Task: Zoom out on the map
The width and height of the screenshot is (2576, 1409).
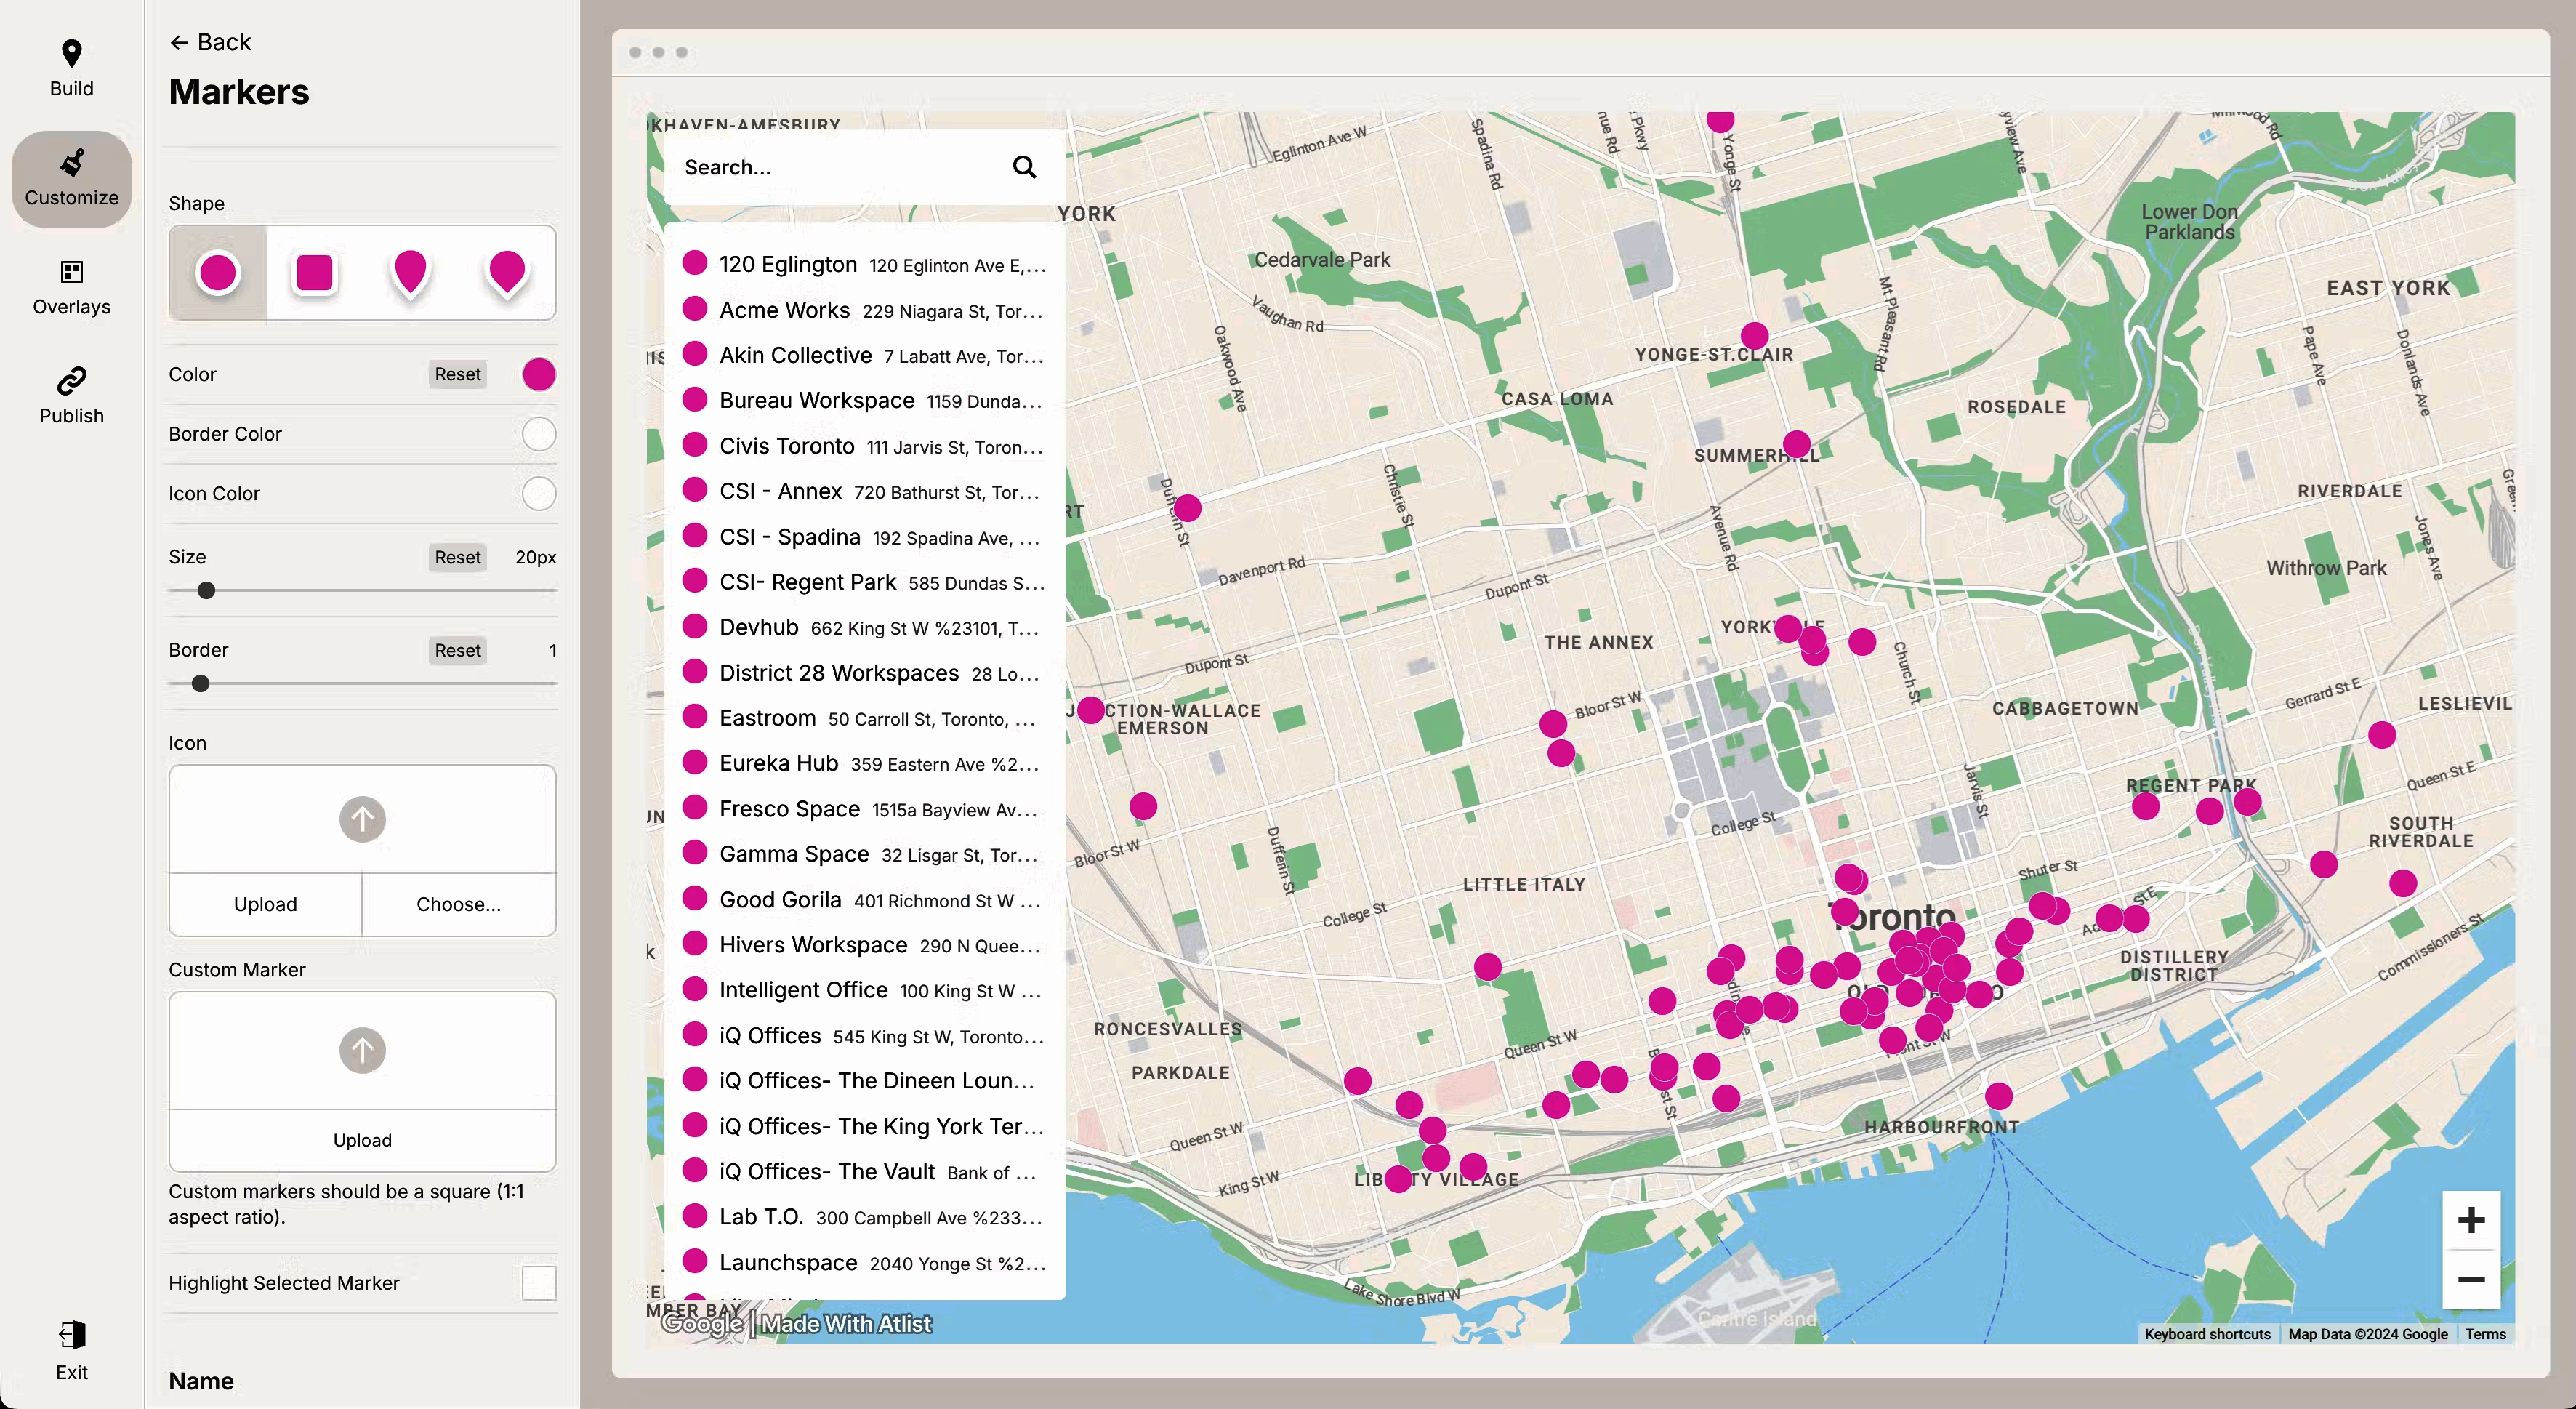Action: coord(2471,1279)
